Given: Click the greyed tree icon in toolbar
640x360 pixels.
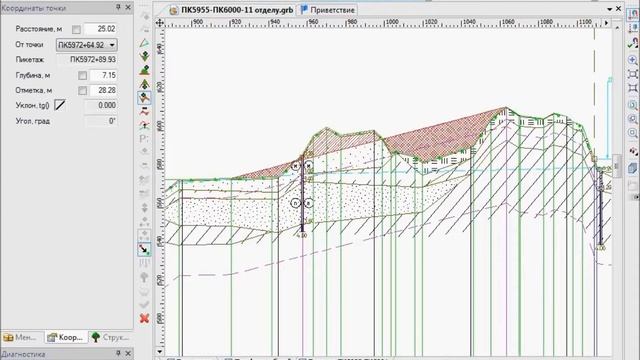Looking at the screenshot, I should coord(144,278).
